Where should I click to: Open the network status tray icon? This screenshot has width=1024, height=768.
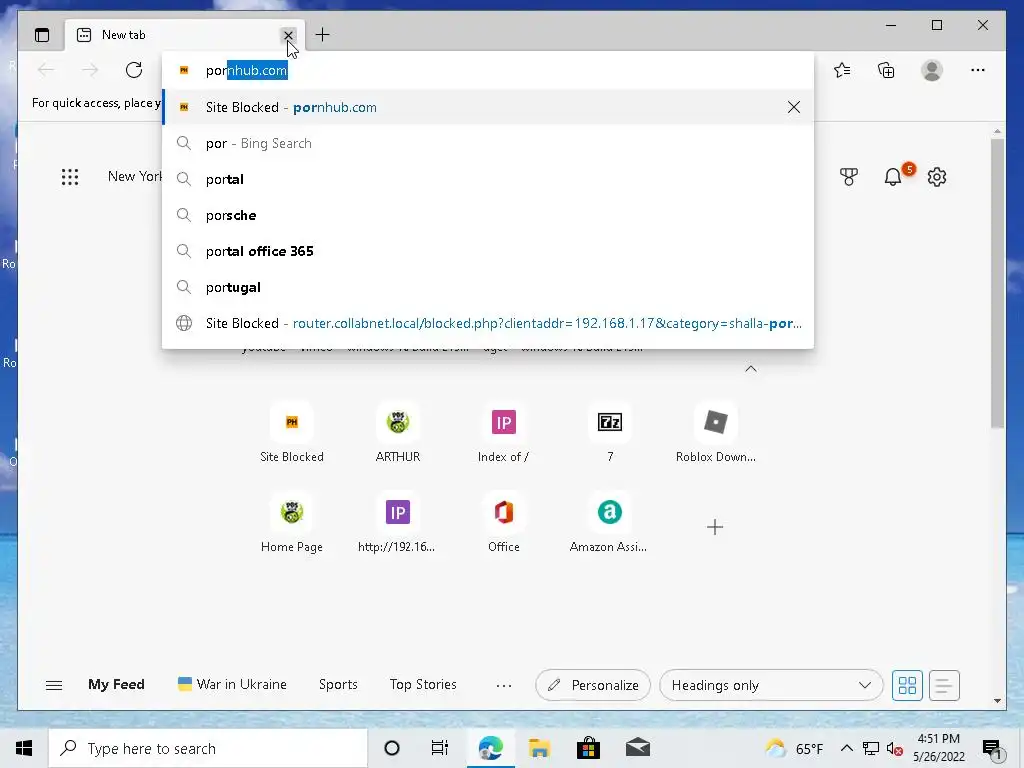[x=871, y=748]
